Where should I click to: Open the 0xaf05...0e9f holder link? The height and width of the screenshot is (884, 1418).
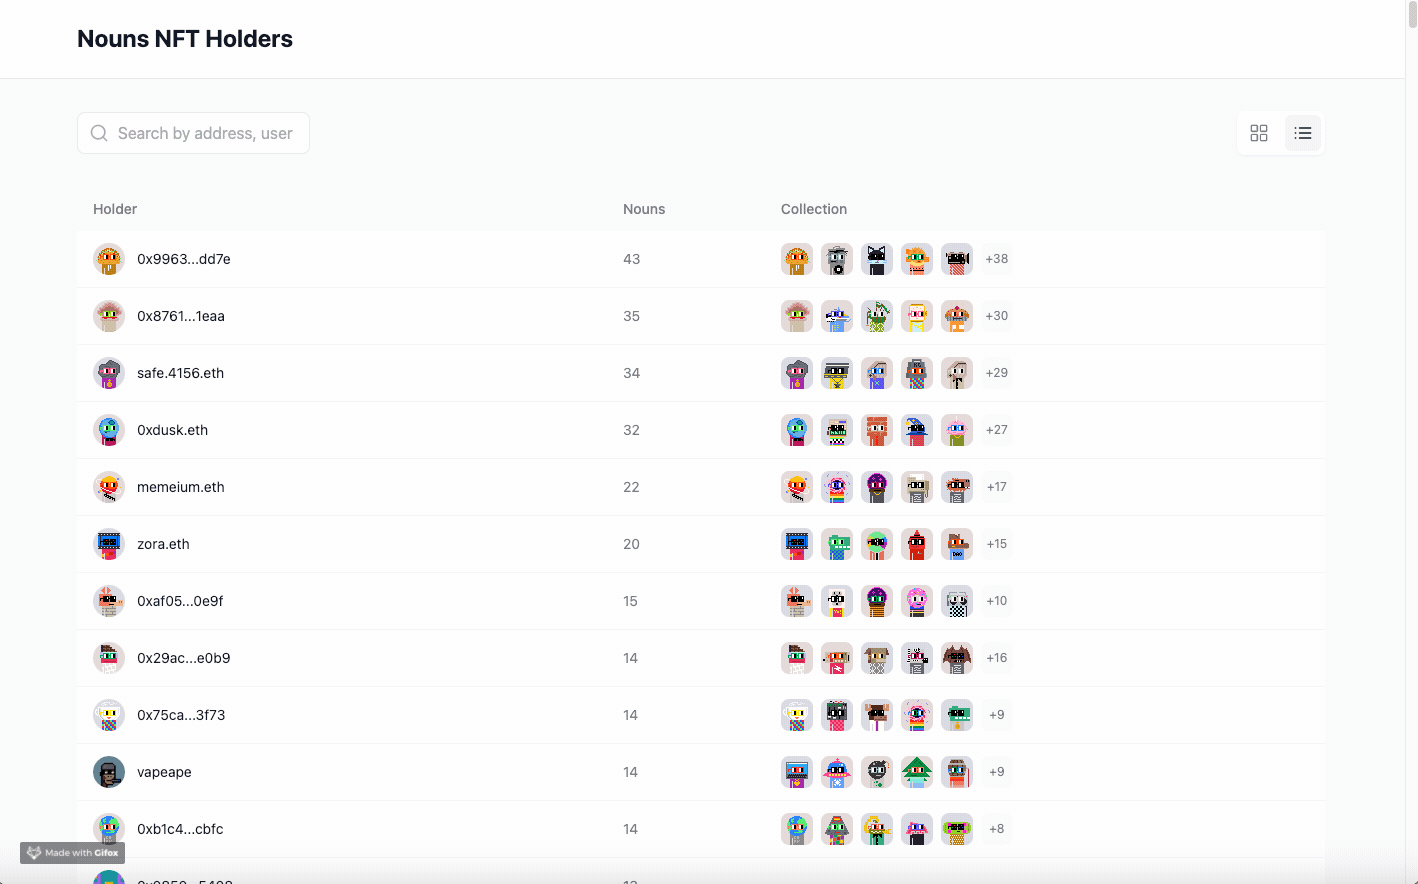click(180, 601)
